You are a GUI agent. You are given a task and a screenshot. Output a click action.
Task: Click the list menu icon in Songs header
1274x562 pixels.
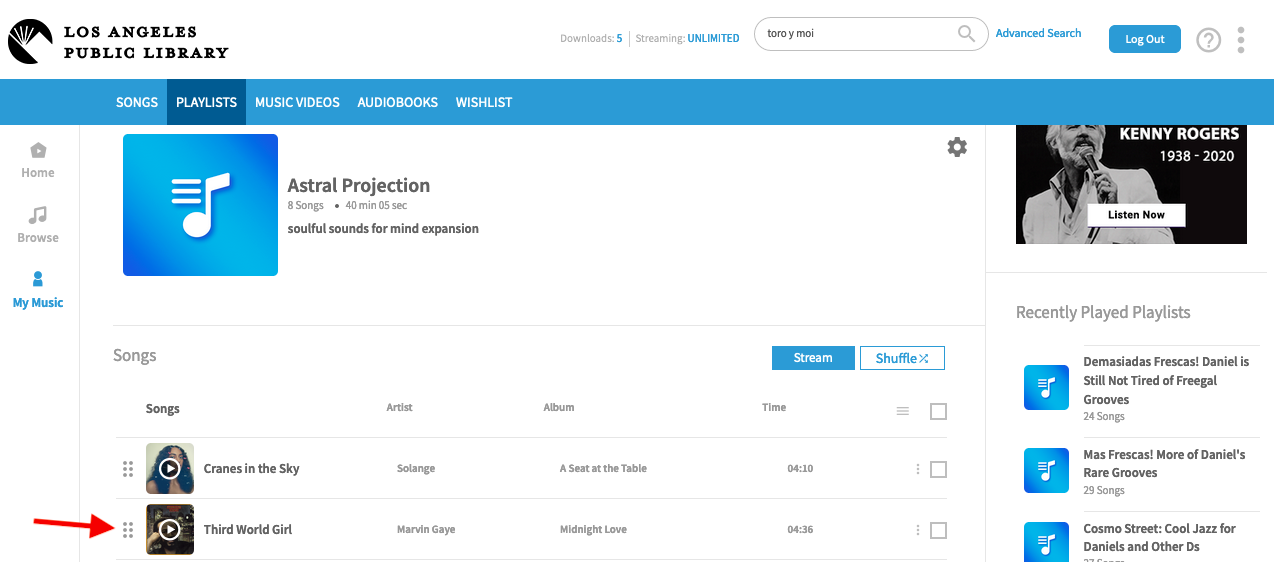(903, 411)
